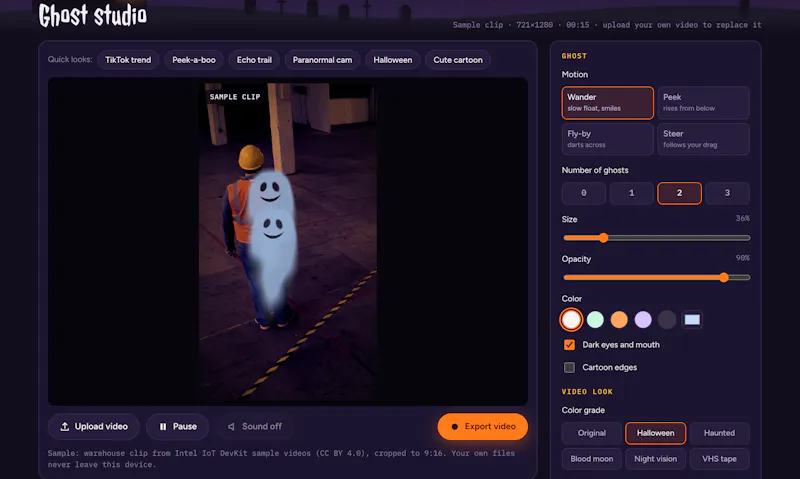Select the Haunted color grade

719,433
